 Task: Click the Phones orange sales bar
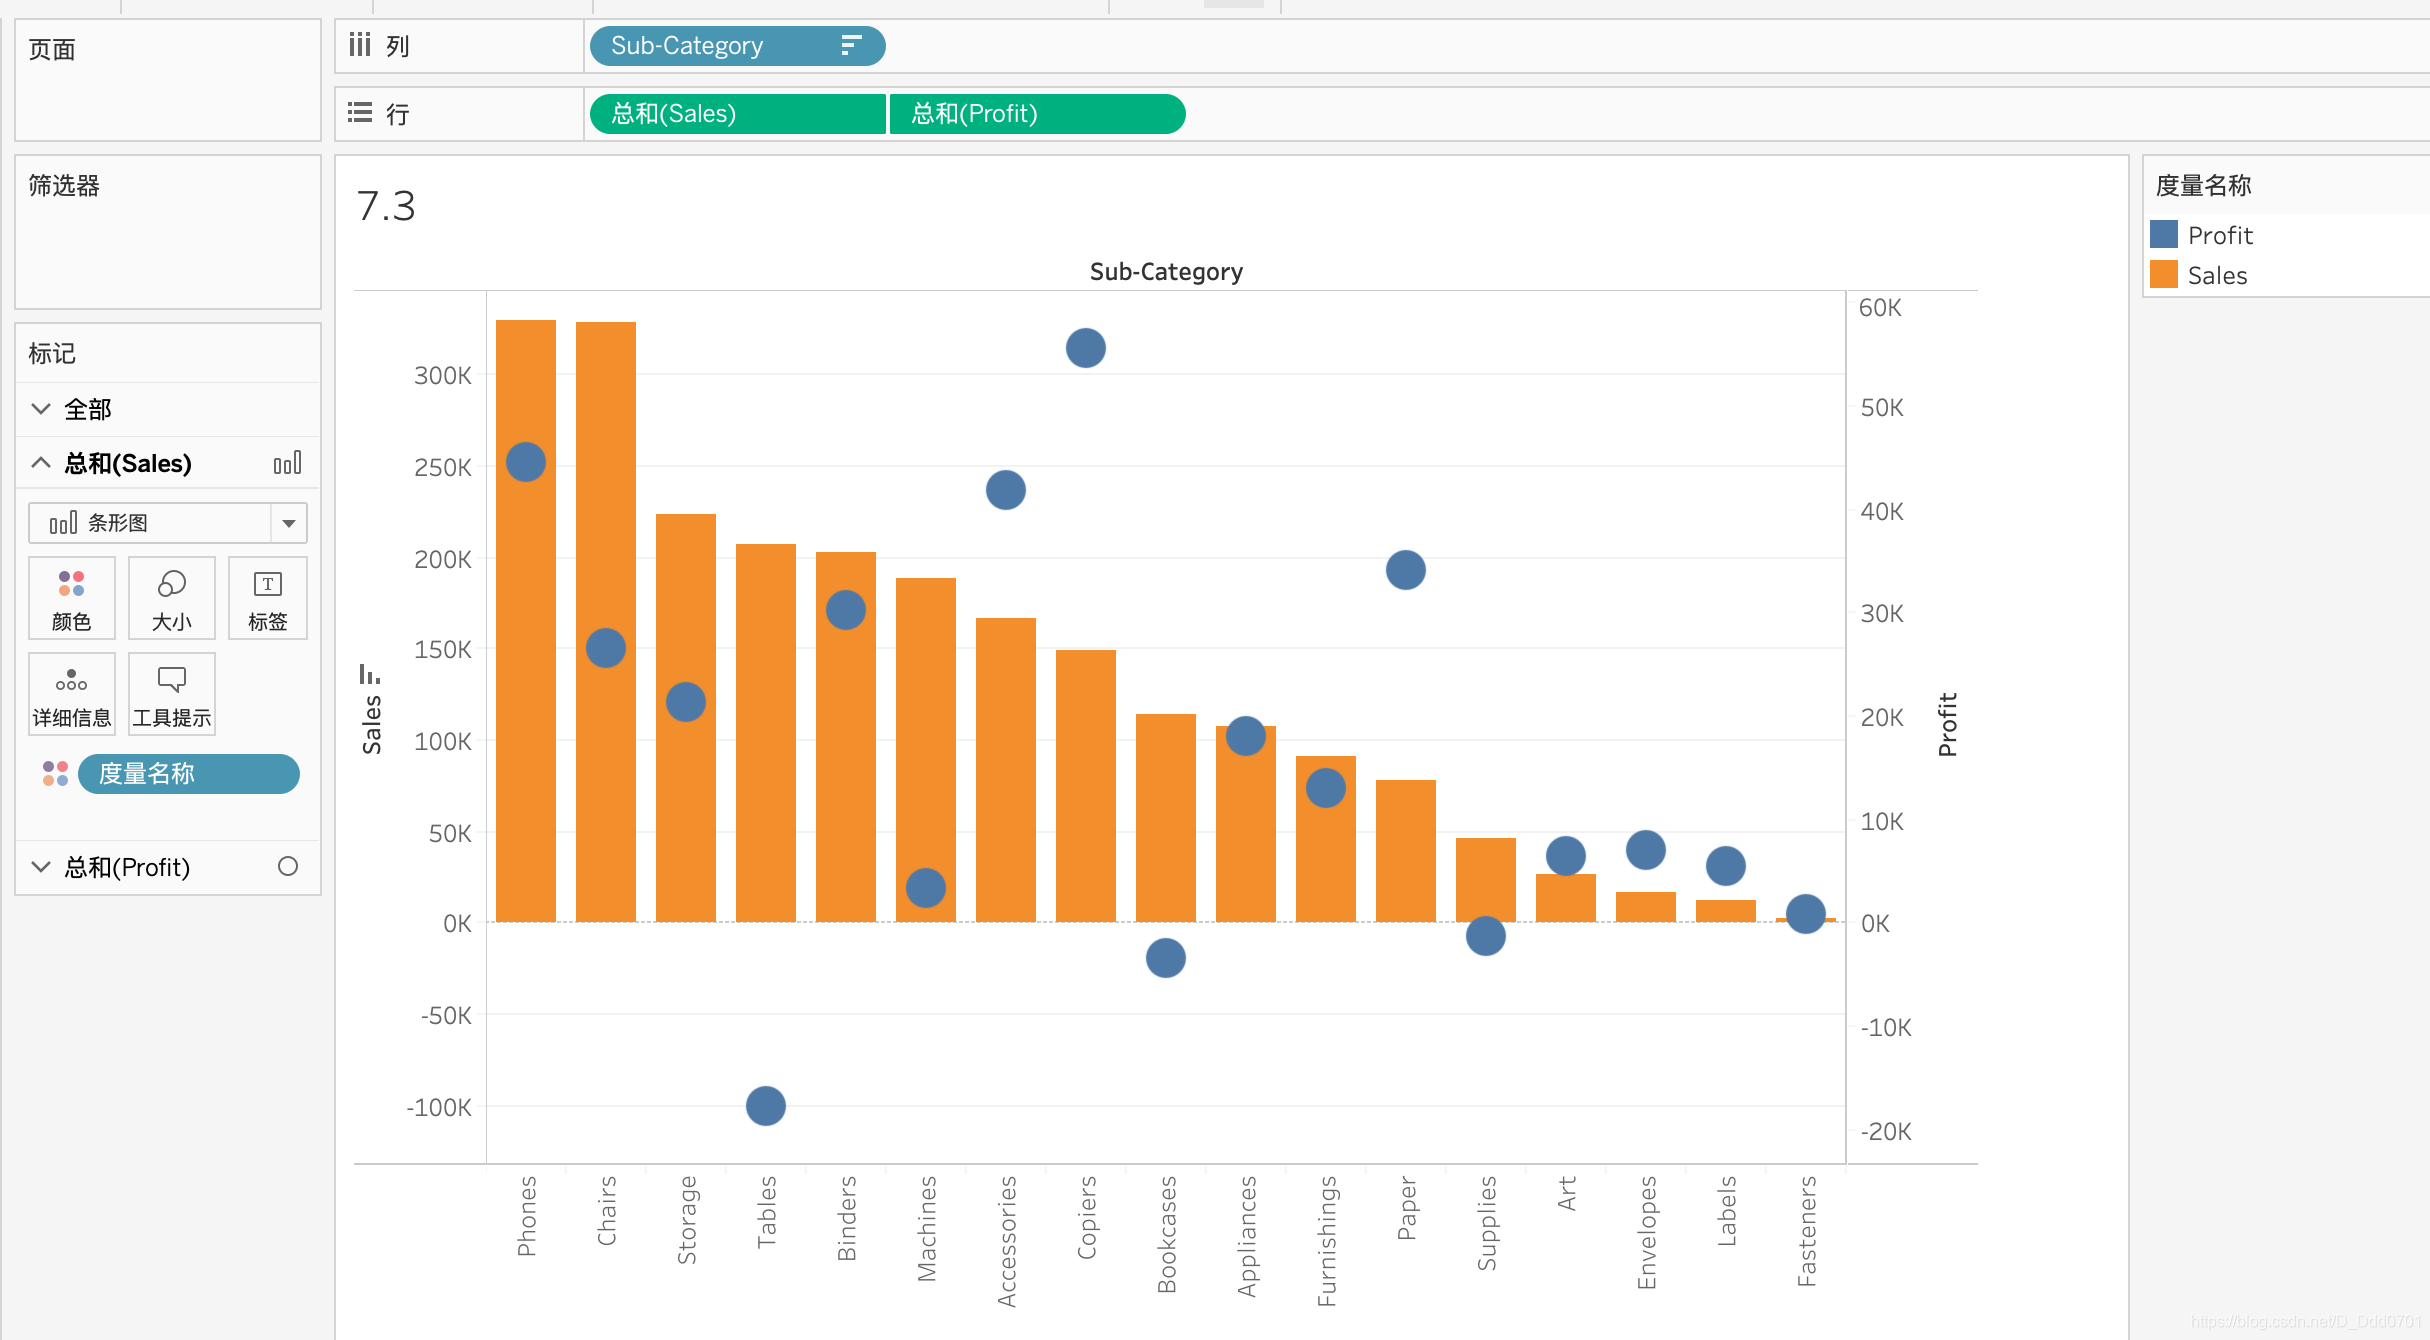(x=526, y=700)
